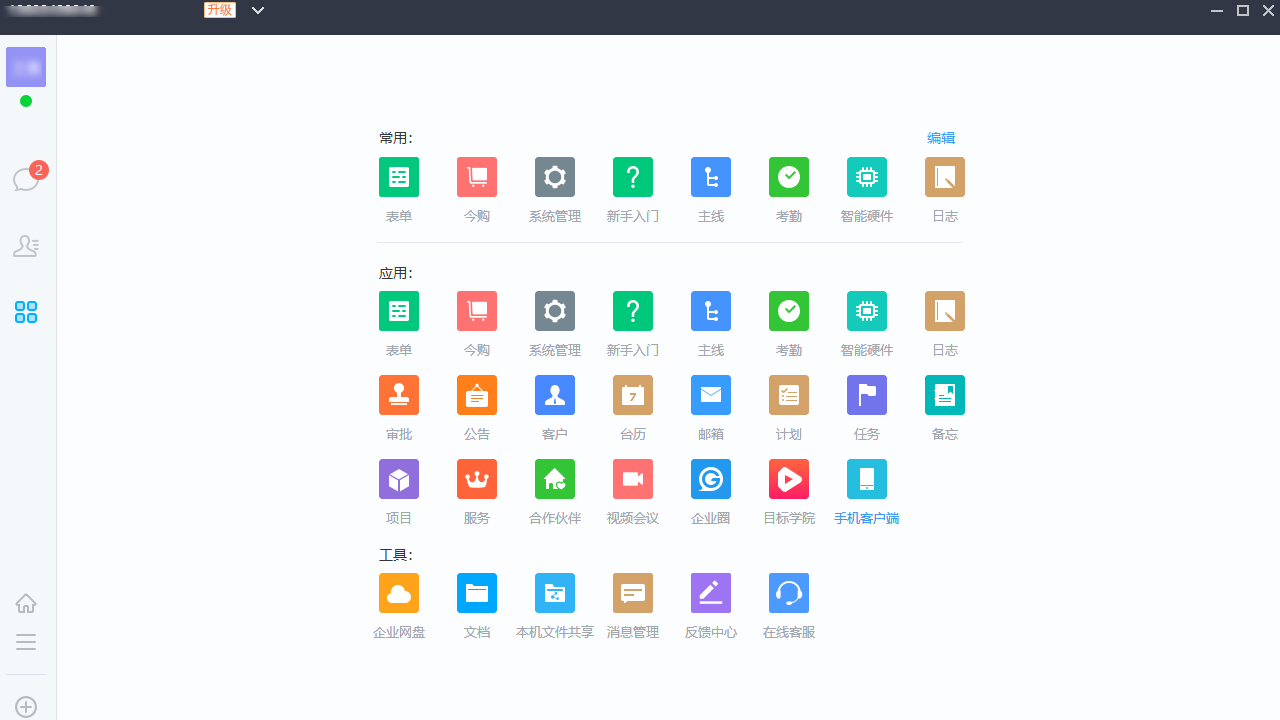This screenshot has height=720, width=1280.
Task: Open the 目标学院 app icon
Action: [788, 479]
